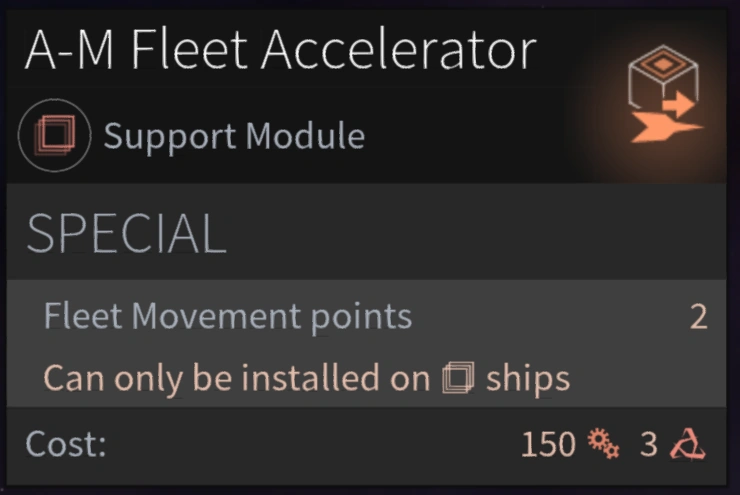Click the ship hull icon before 'ships'
The width and height of the screenshot is (740, 495).
point(458,378)
